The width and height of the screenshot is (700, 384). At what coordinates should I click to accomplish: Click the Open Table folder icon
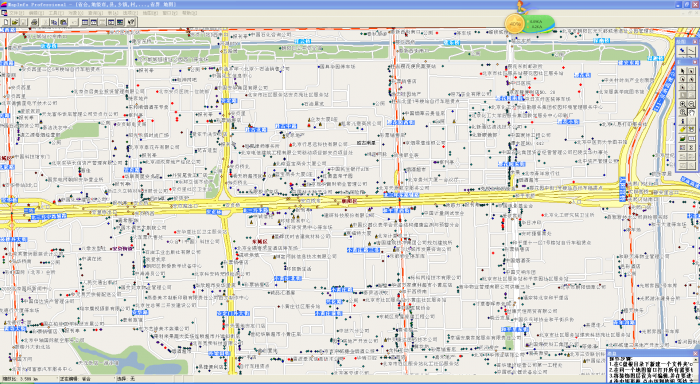(x=15, y=22)
